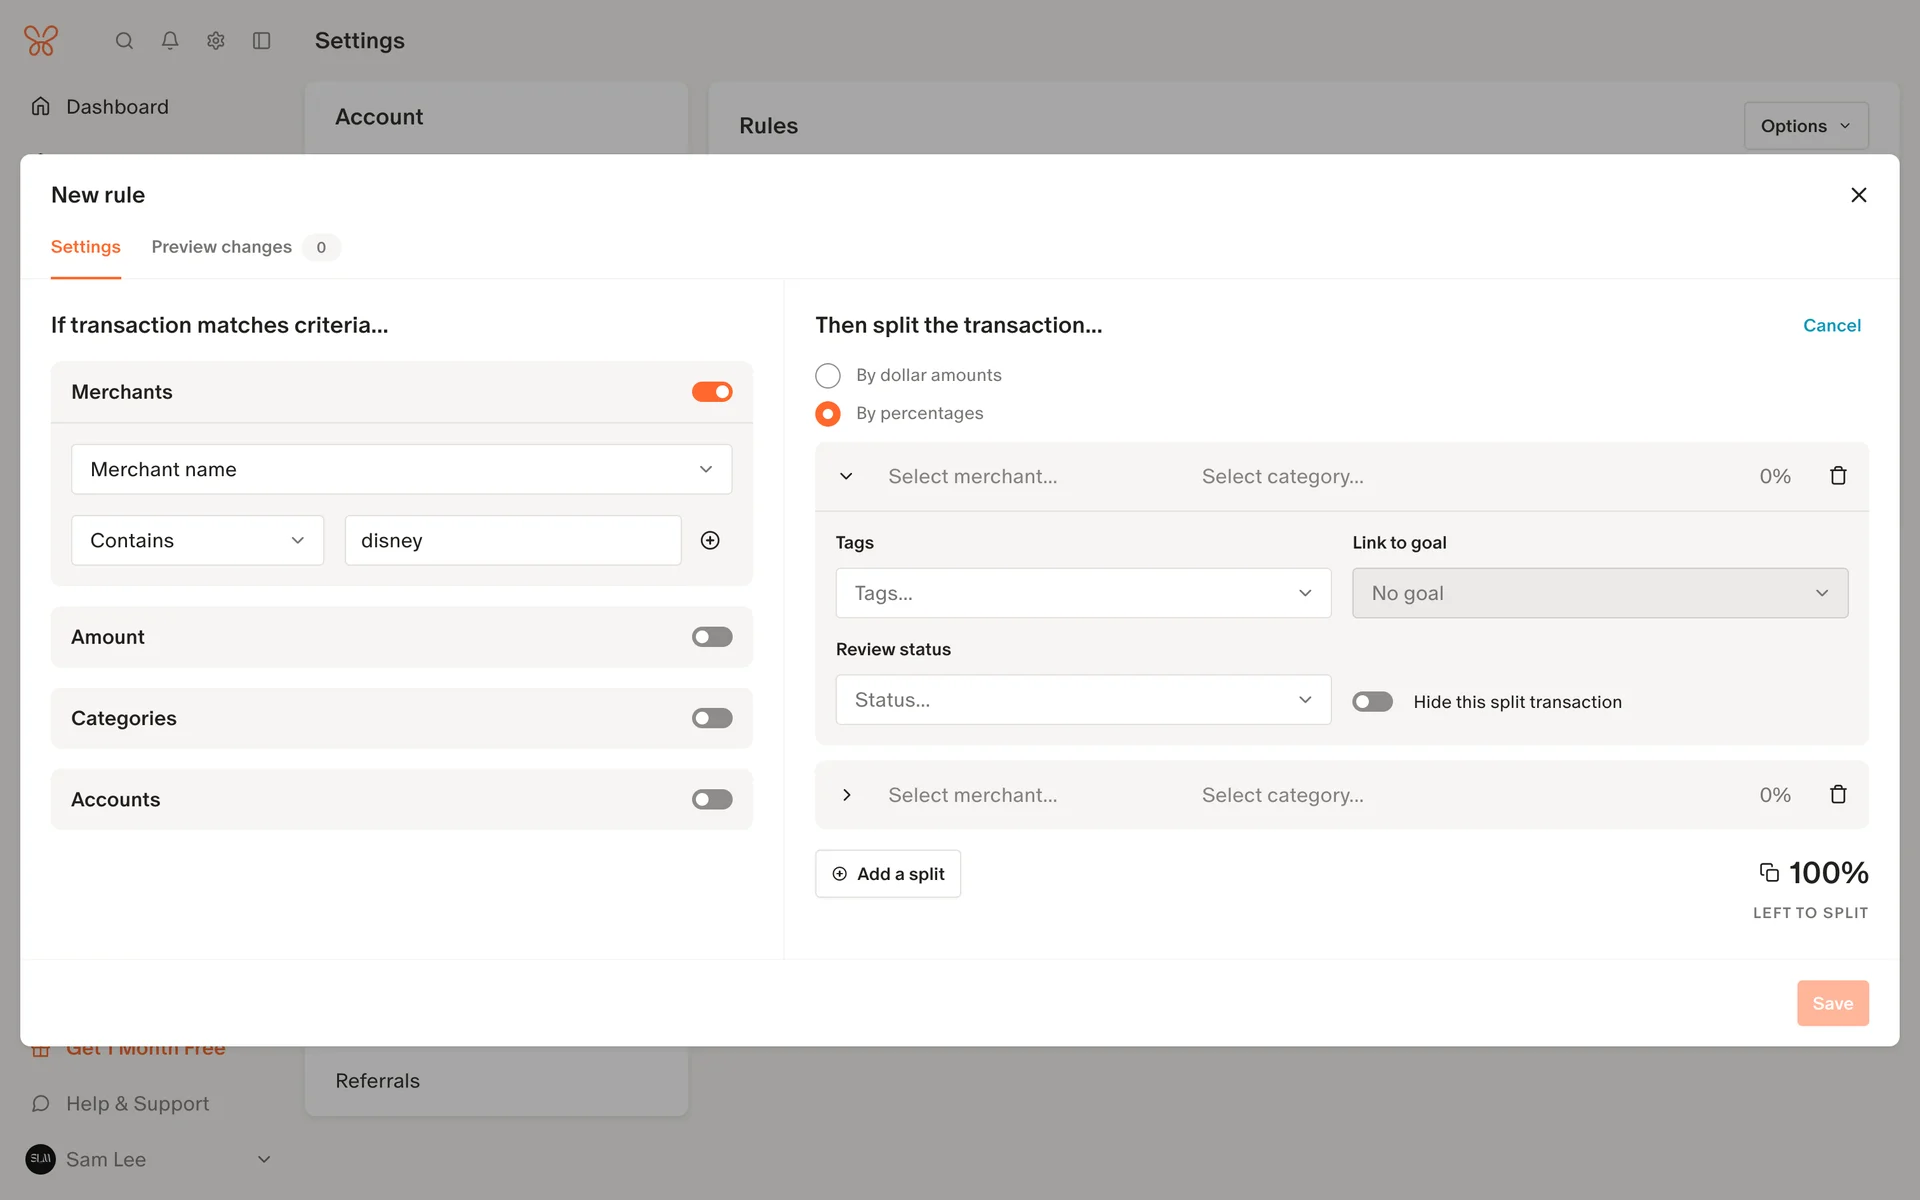
Task: Click the Cancel link
Action: click(x=1831, y=325)
